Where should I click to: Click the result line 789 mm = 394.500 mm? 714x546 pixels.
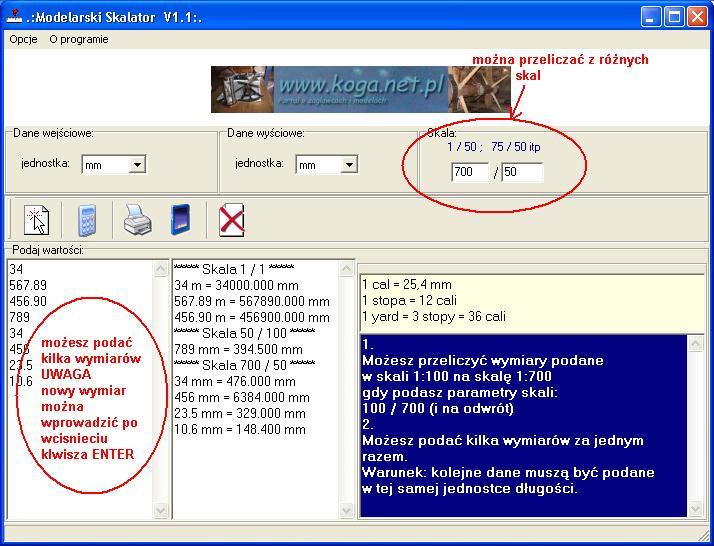click(x=239, y=349)
